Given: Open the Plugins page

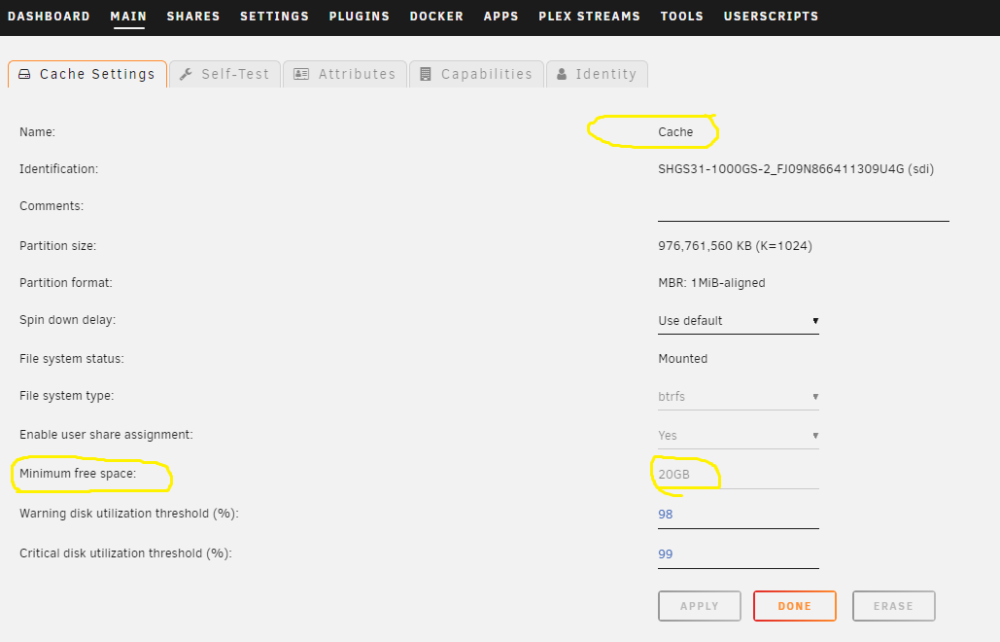Looking at the screenshot, I should [359, 16].
